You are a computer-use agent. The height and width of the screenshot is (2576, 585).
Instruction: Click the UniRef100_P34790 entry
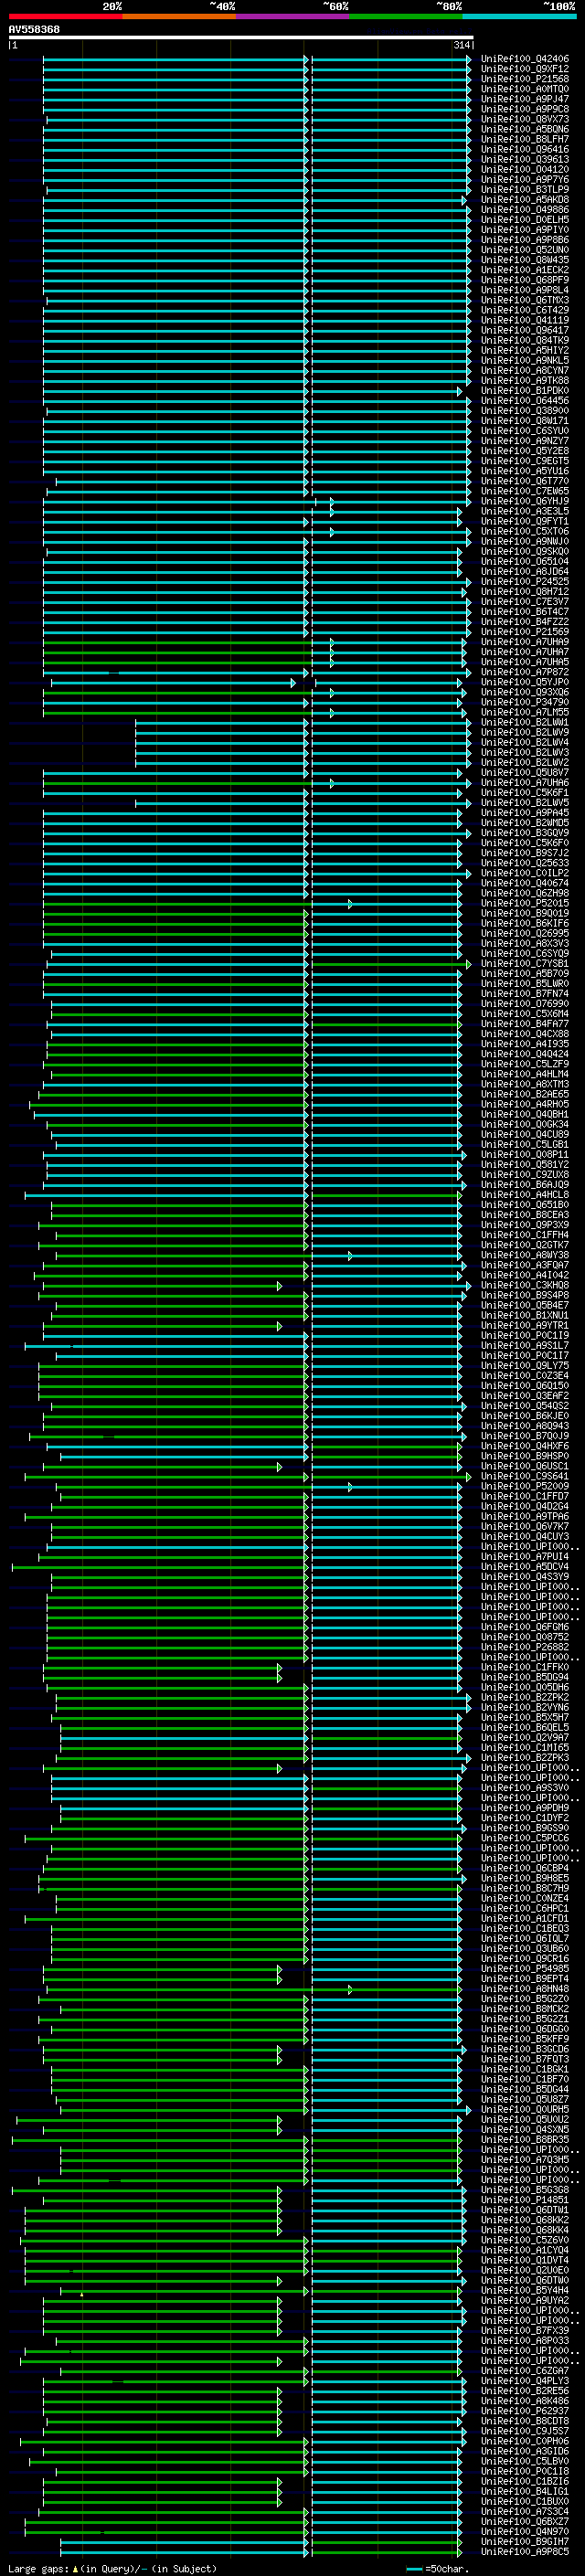525,702
